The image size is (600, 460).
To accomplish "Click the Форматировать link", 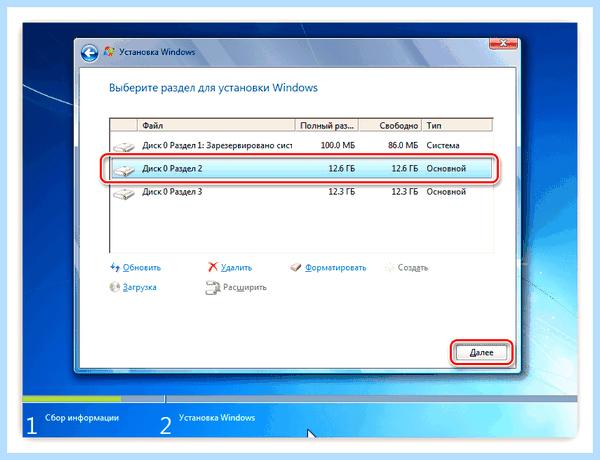I will point(335,268).
